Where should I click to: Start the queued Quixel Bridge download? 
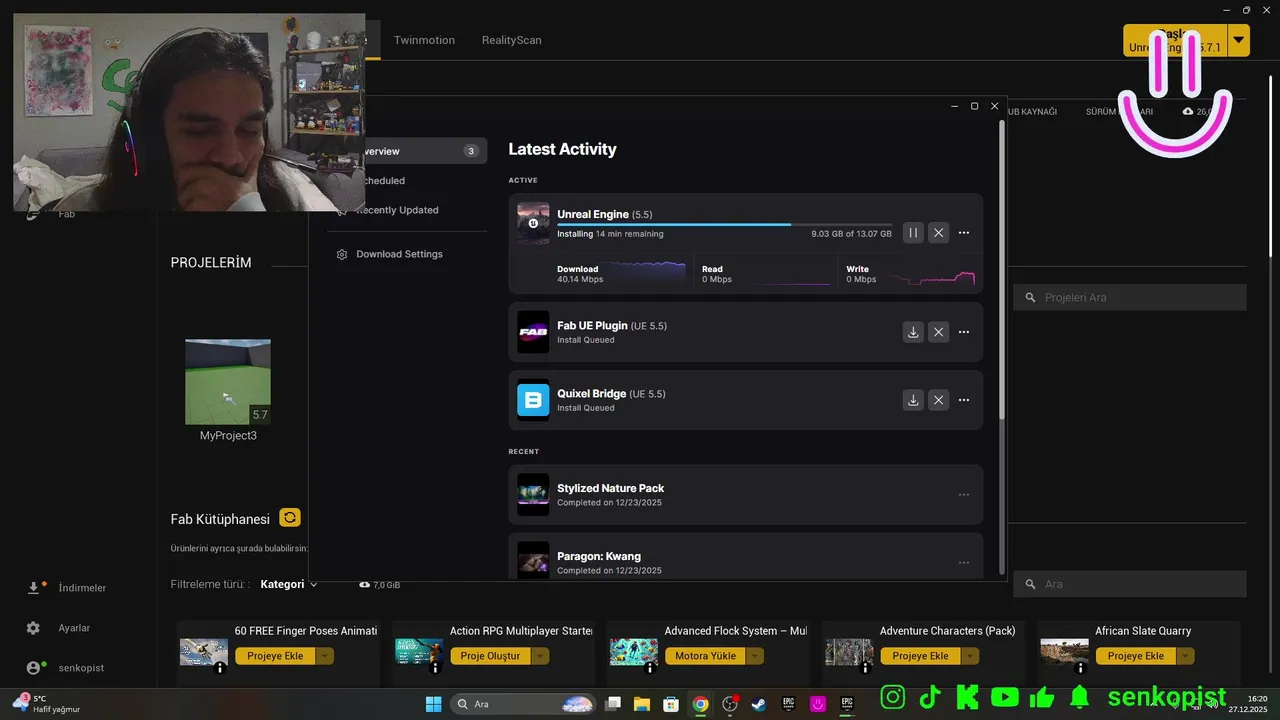(x=913, y=400)
